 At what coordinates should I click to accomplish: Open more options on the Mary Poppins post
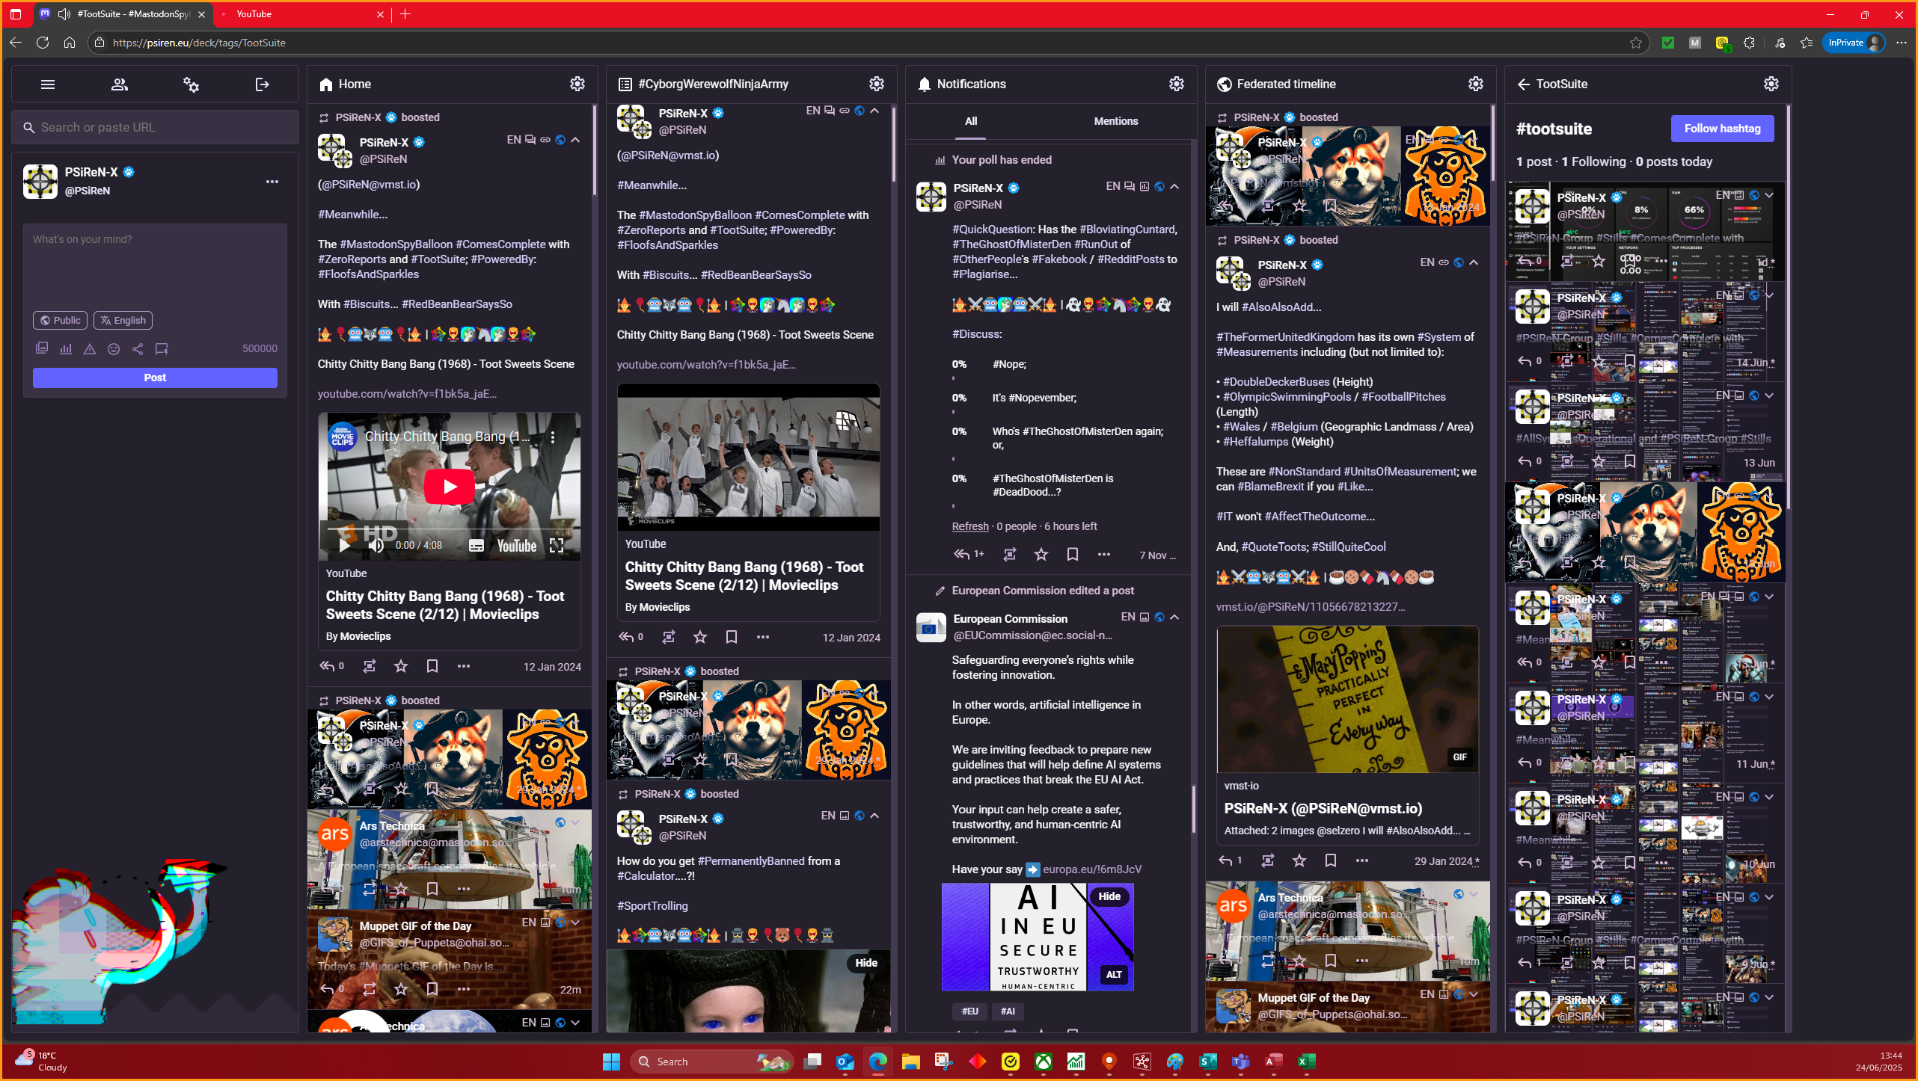1362,860
